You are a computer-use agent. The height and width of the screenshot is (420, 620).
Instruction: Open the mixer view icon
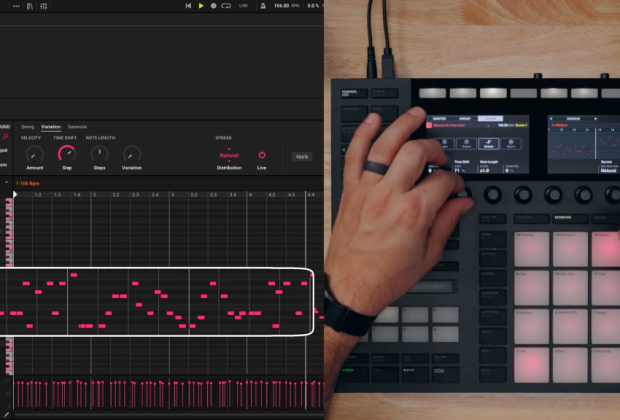(x=43, y=6)
